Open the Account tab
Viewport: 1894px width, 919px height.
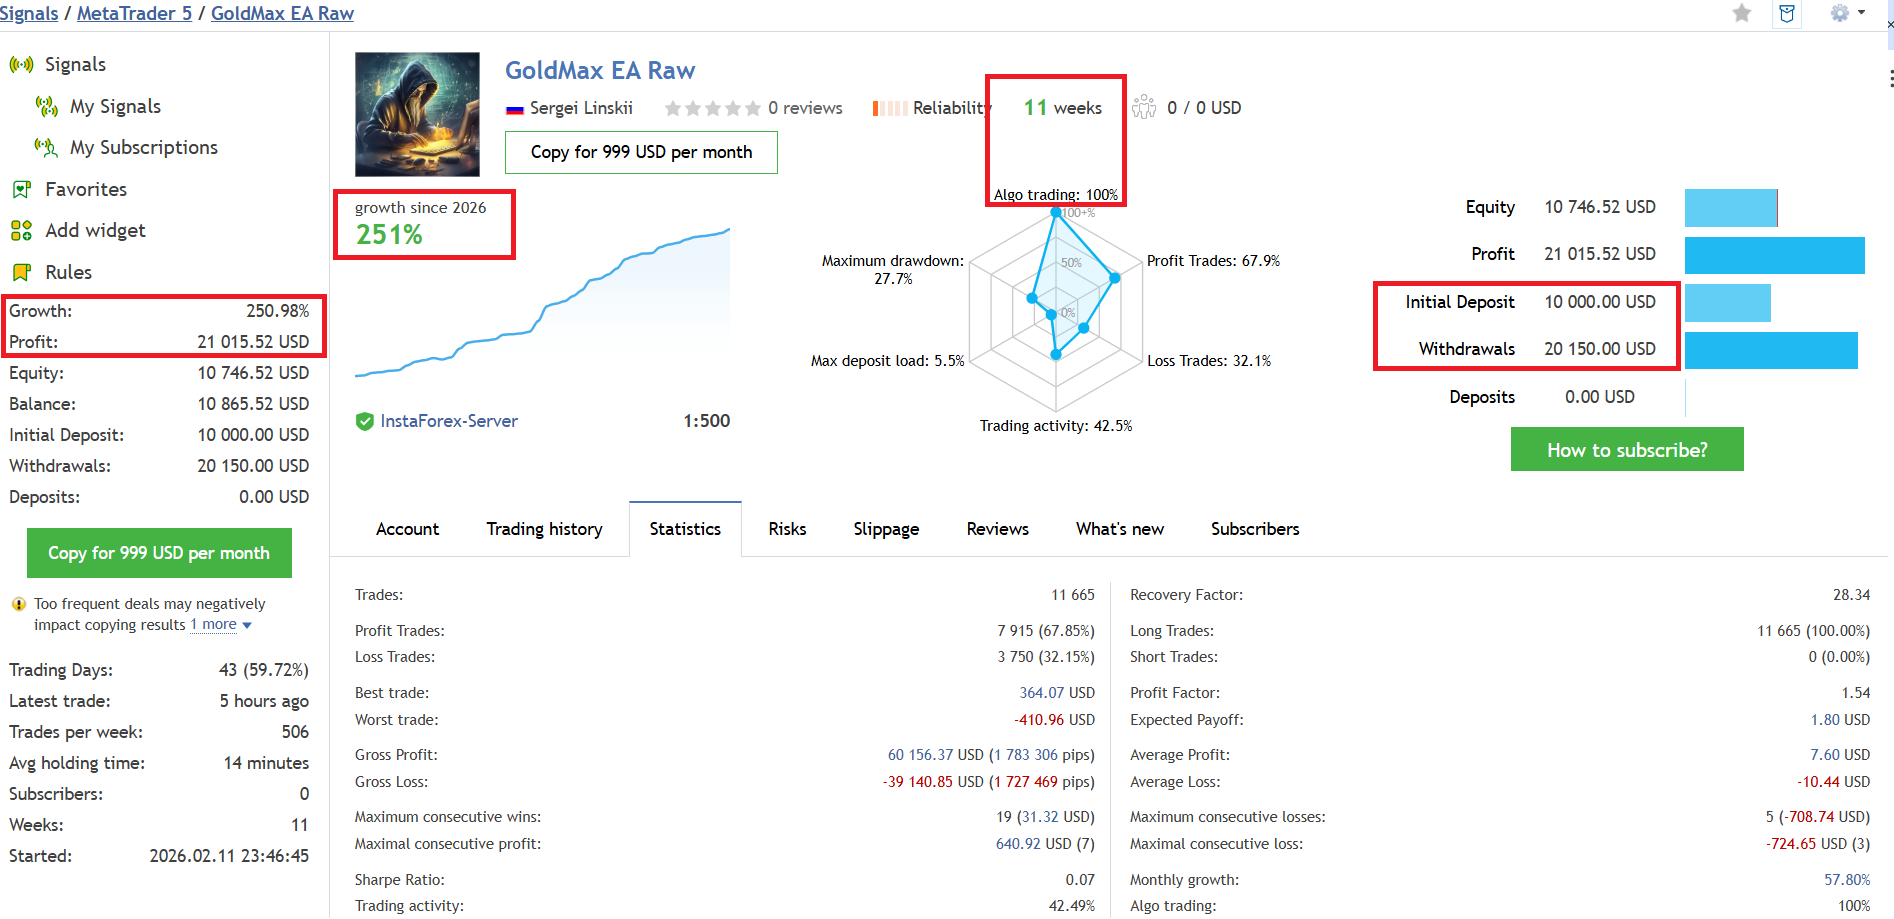[x=407, y=529]
